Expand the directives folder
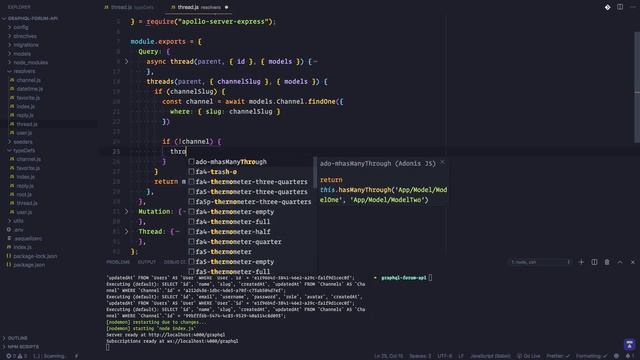The image size is (640, 360). 24,36
